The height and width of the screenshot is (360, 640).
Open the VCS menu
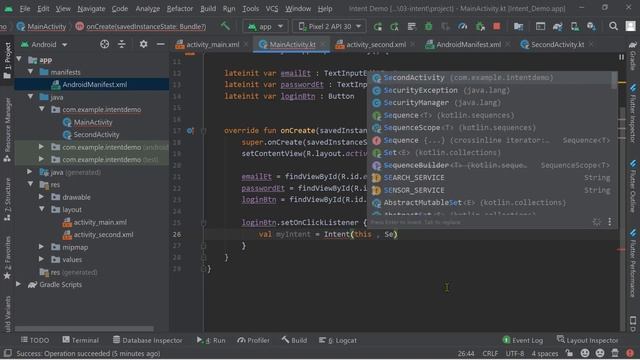272,8
